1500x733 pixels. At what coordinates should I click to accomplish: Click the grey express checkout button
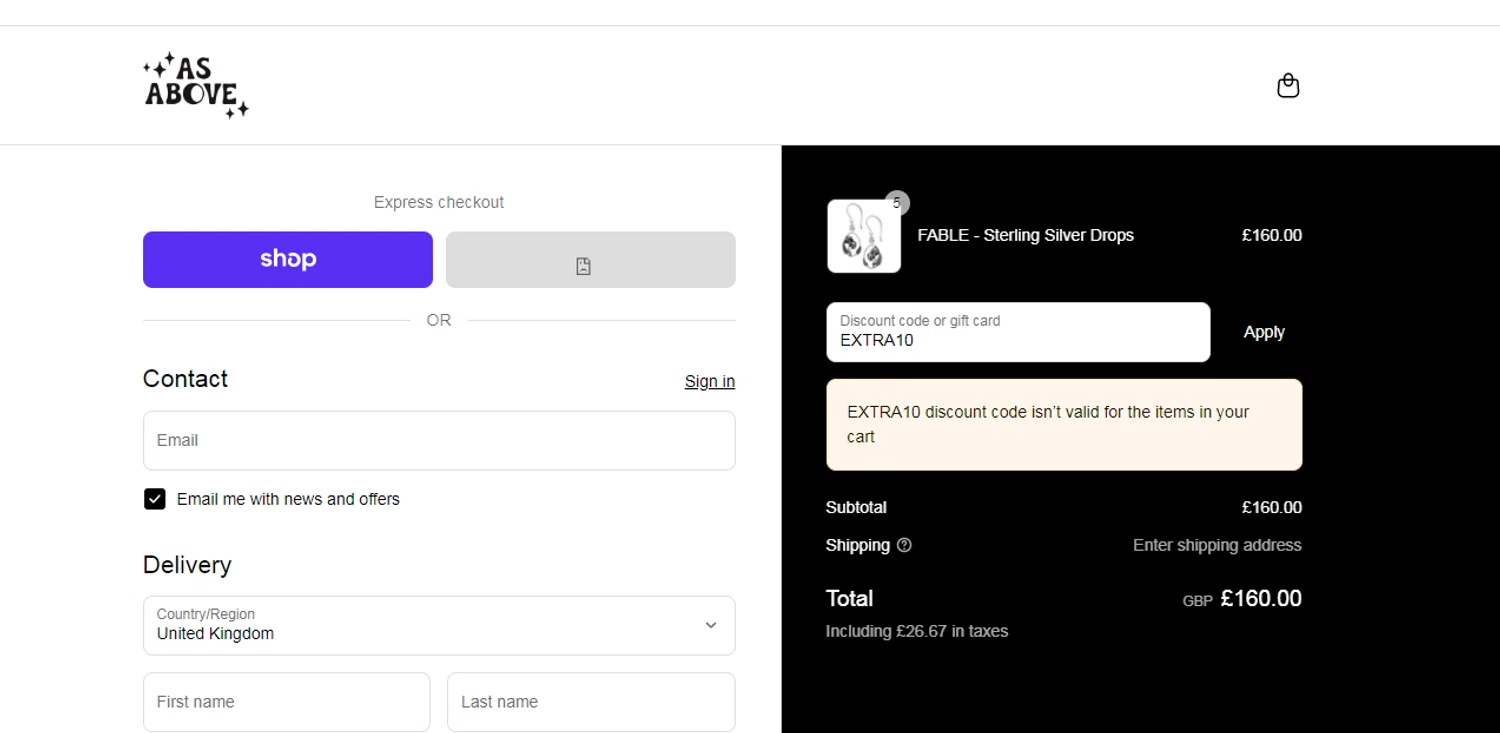tap(591, 260)
